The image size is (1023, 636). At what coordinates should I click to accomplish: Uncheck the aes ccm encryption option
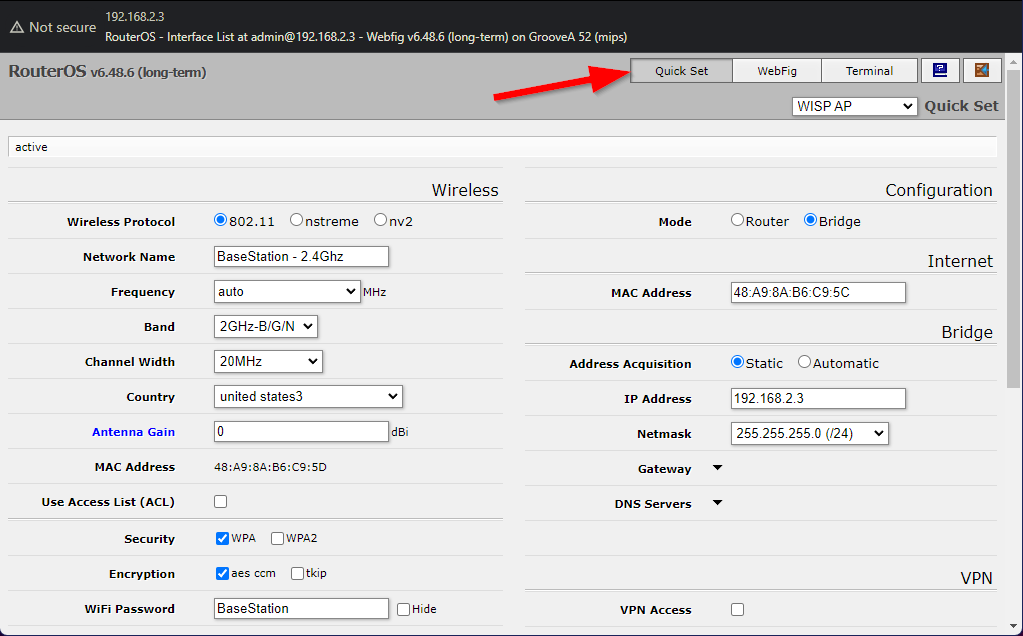[221, 573]
